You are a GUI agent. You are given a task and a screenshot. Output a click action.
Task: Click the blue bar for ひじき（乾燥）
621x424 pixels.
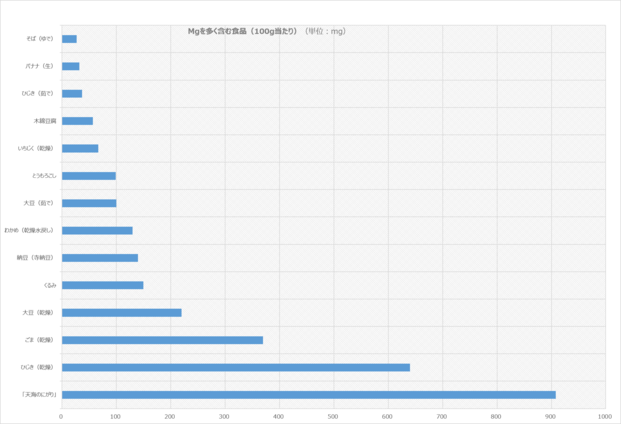tap(236, 367)
